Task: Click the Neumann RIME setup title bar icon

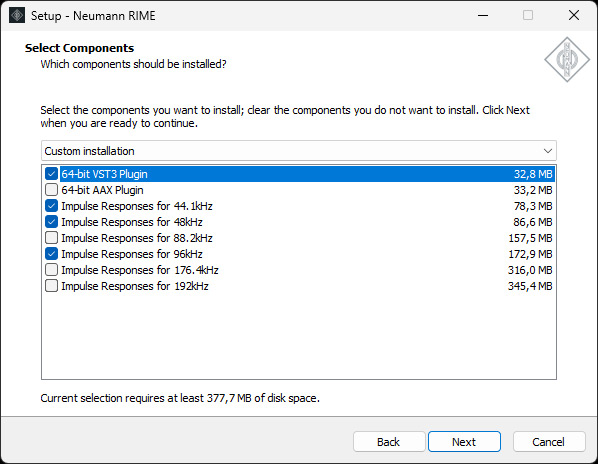Action: [17, 15]
